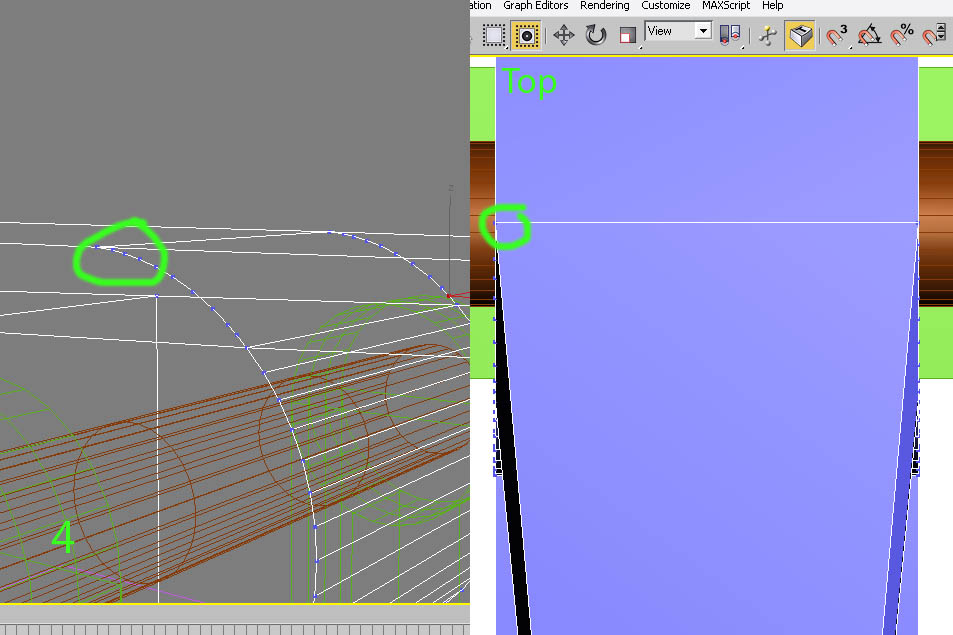The width and height of the screenshot is (953, 635).
Task: Open the MAXScript menu
Action: tap(726, 5)
